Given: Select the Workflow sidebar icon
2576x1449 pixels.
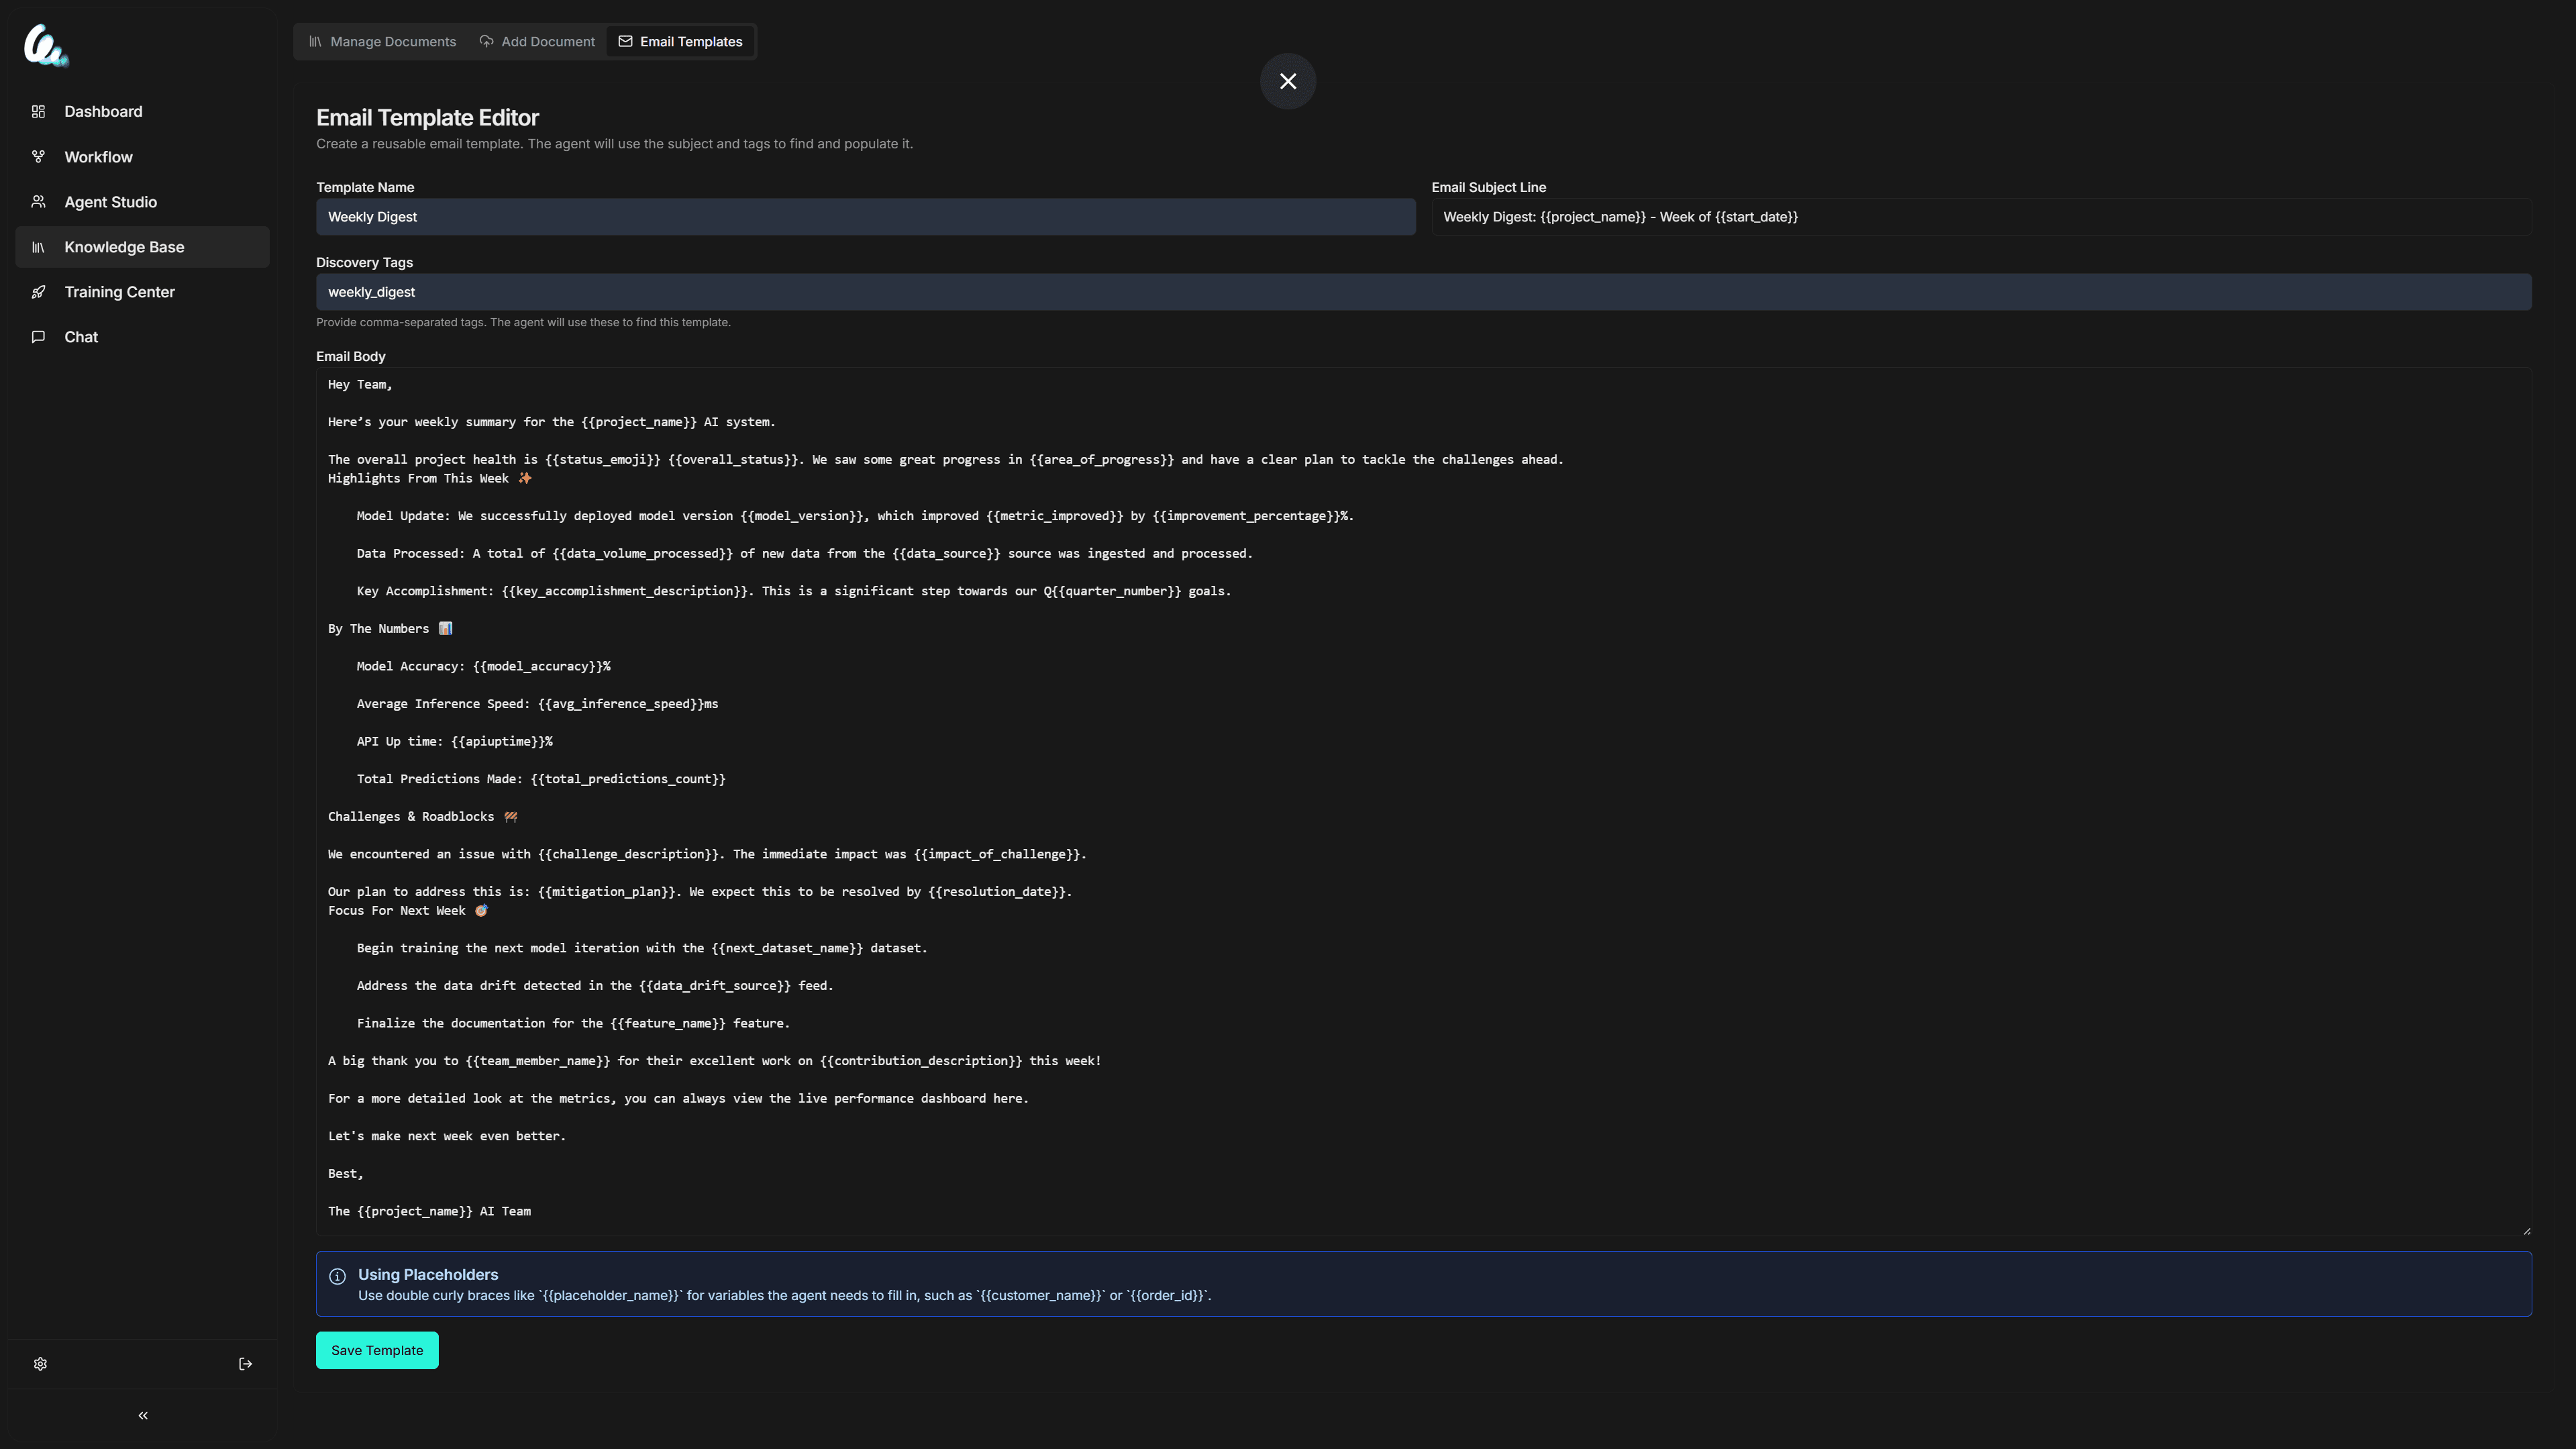Looking at the screenshot, I should coord(38,156).
